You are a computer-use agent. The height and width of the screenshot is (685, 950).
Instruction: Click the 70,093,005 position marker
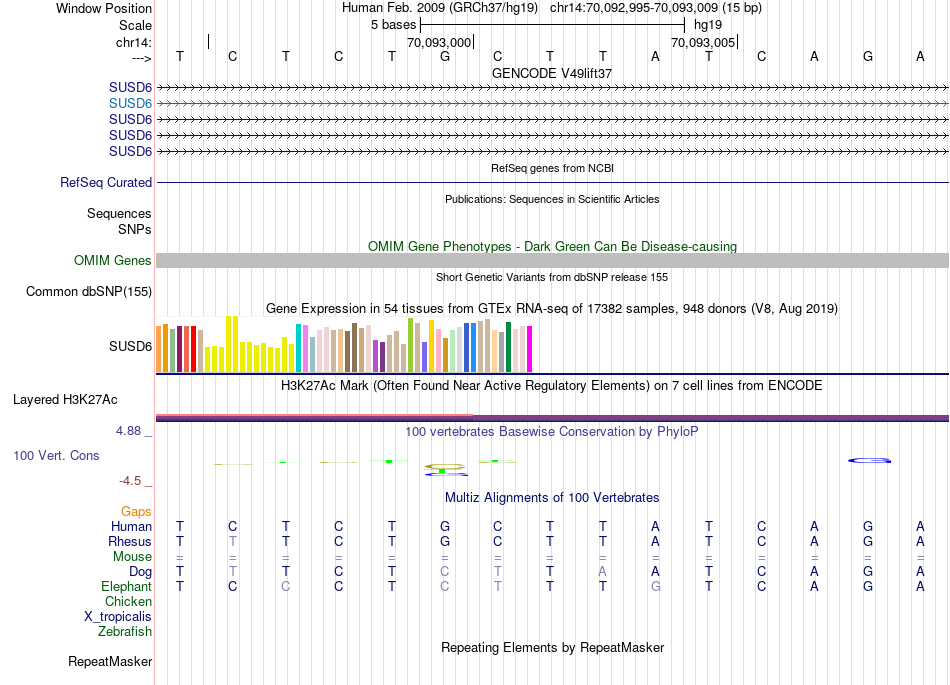703,42
